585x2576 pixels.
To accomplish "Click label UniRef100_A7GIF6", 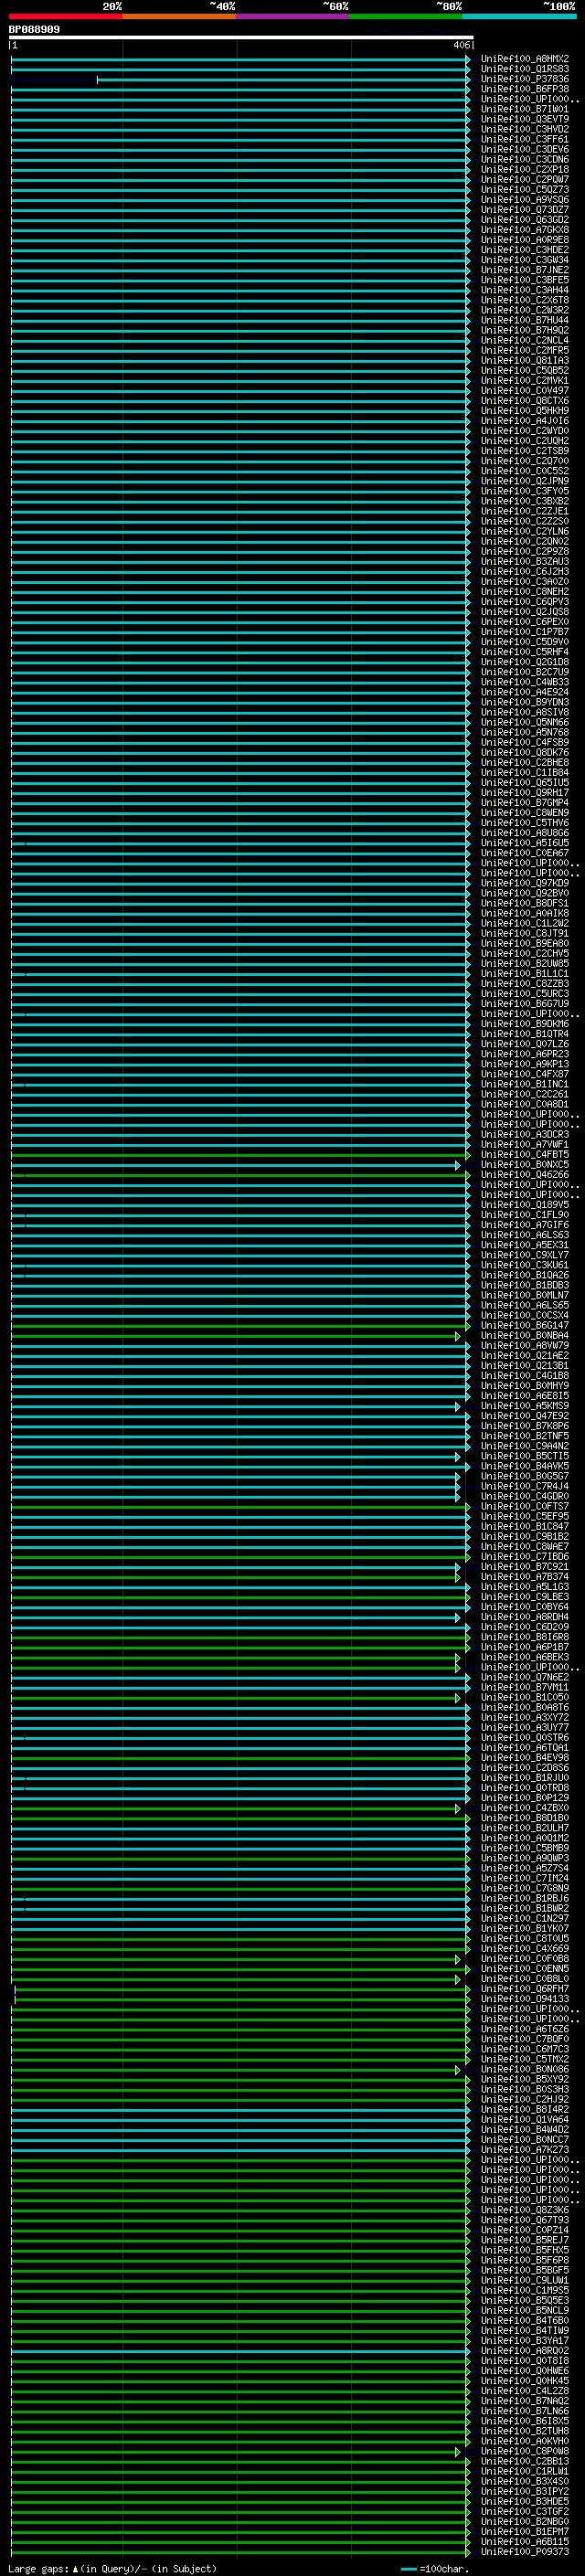I will 525,1224.
